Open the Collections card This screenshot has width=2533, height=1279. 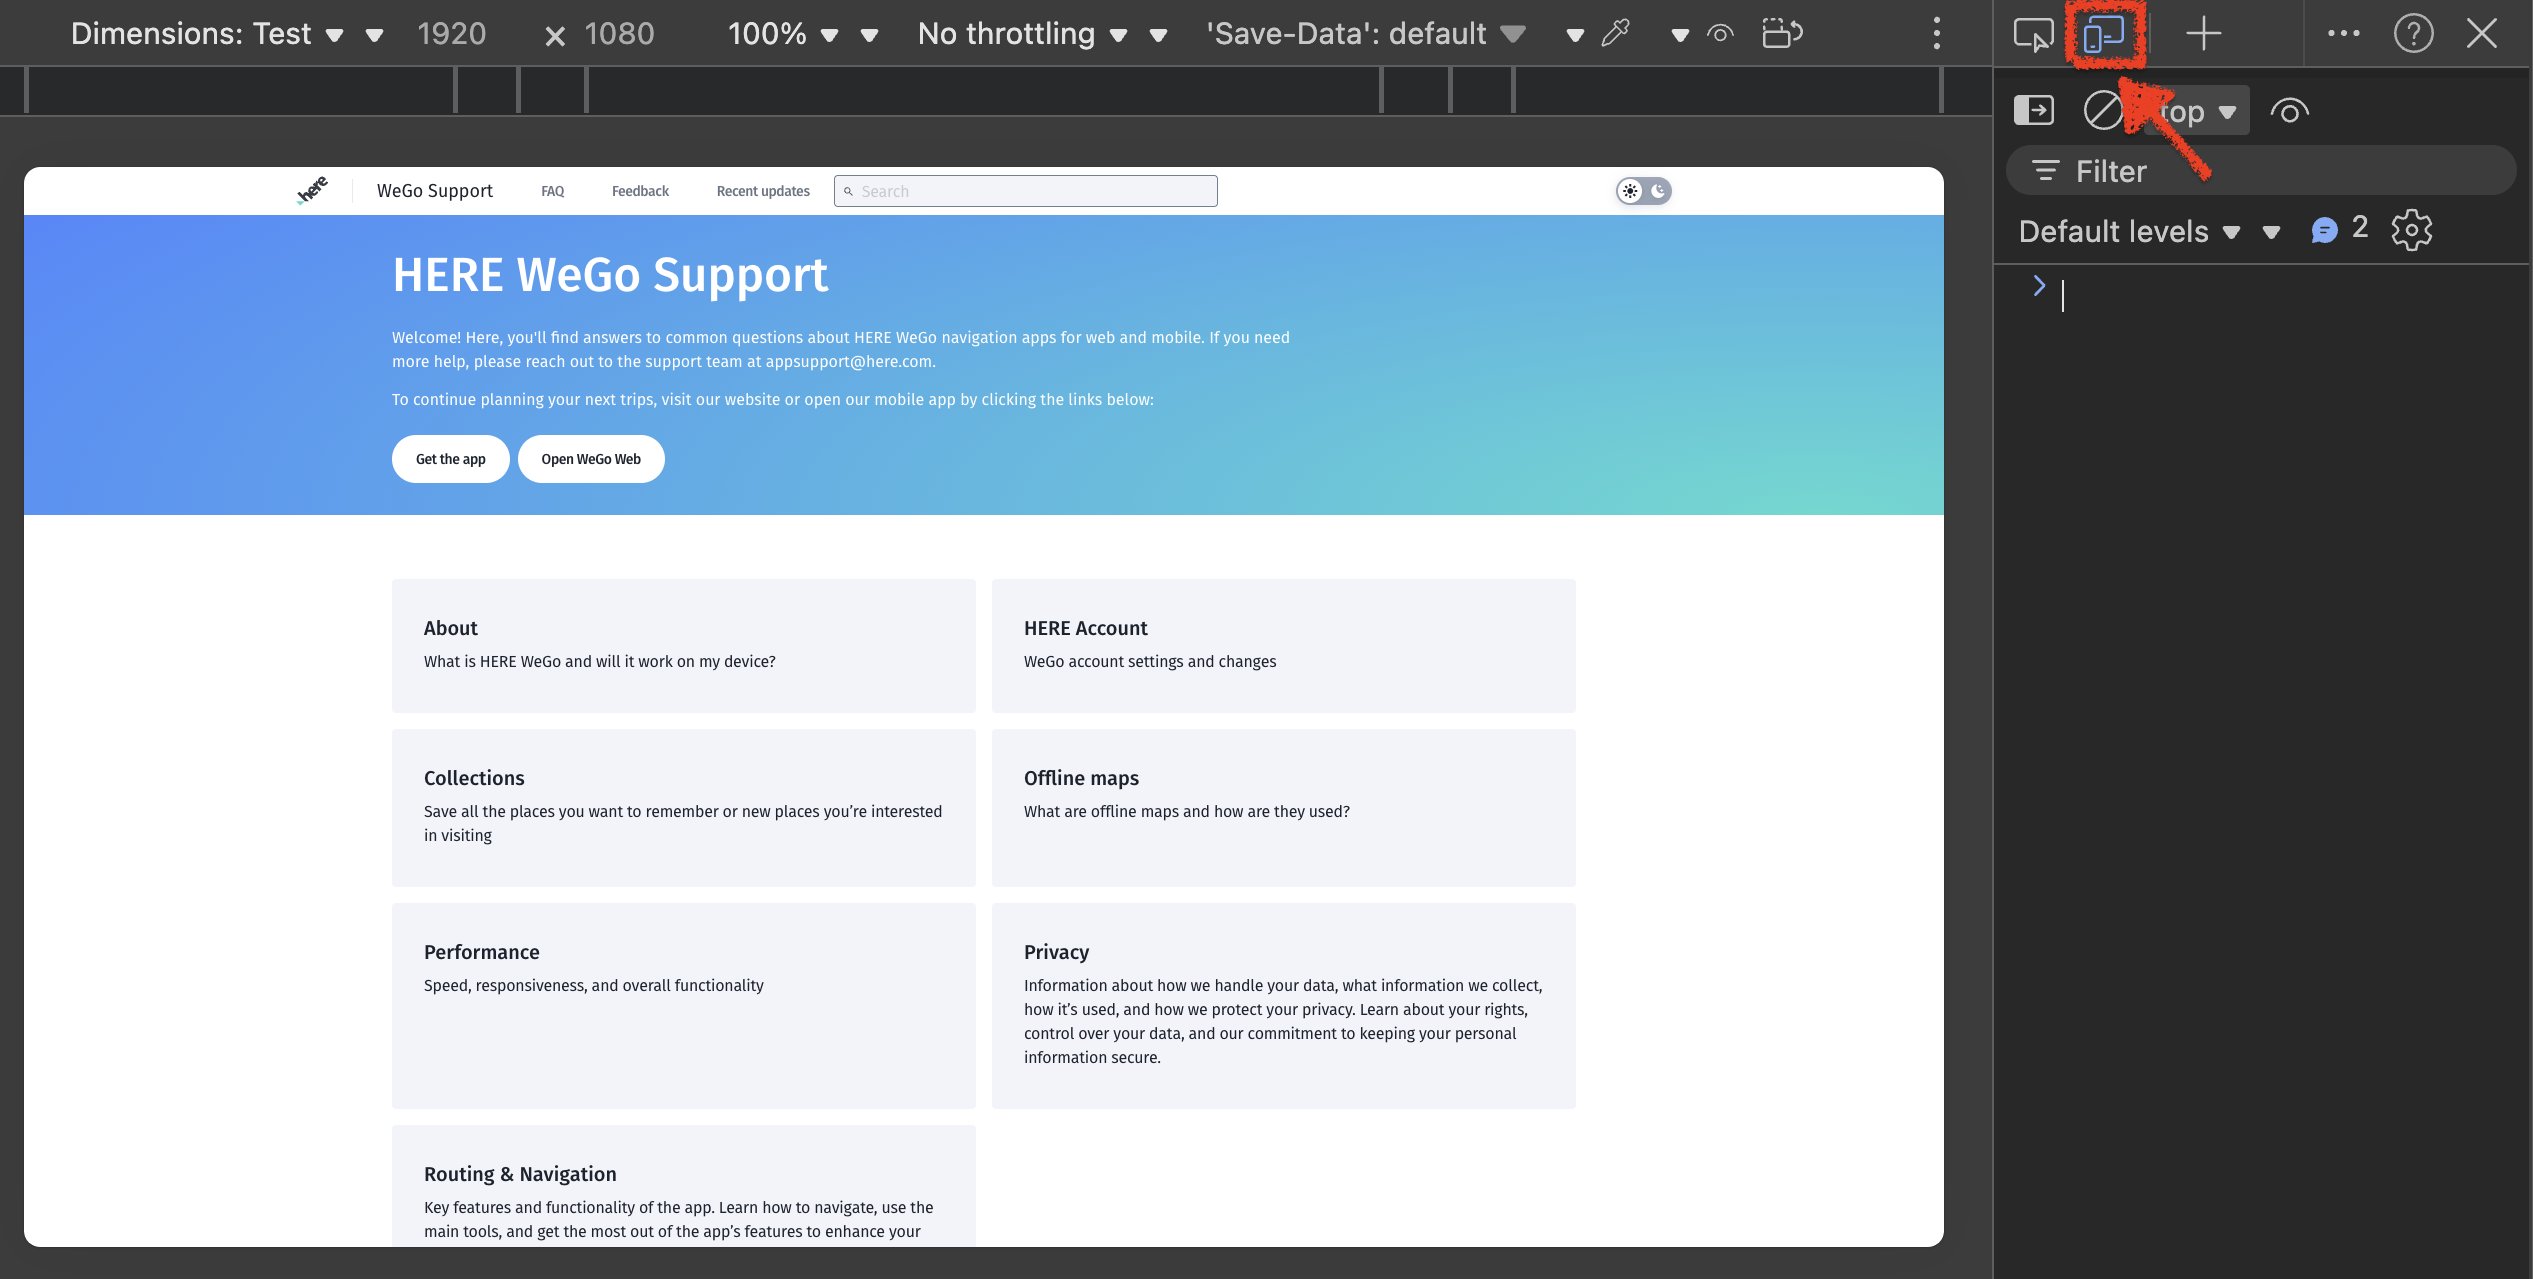click(684, 808)
